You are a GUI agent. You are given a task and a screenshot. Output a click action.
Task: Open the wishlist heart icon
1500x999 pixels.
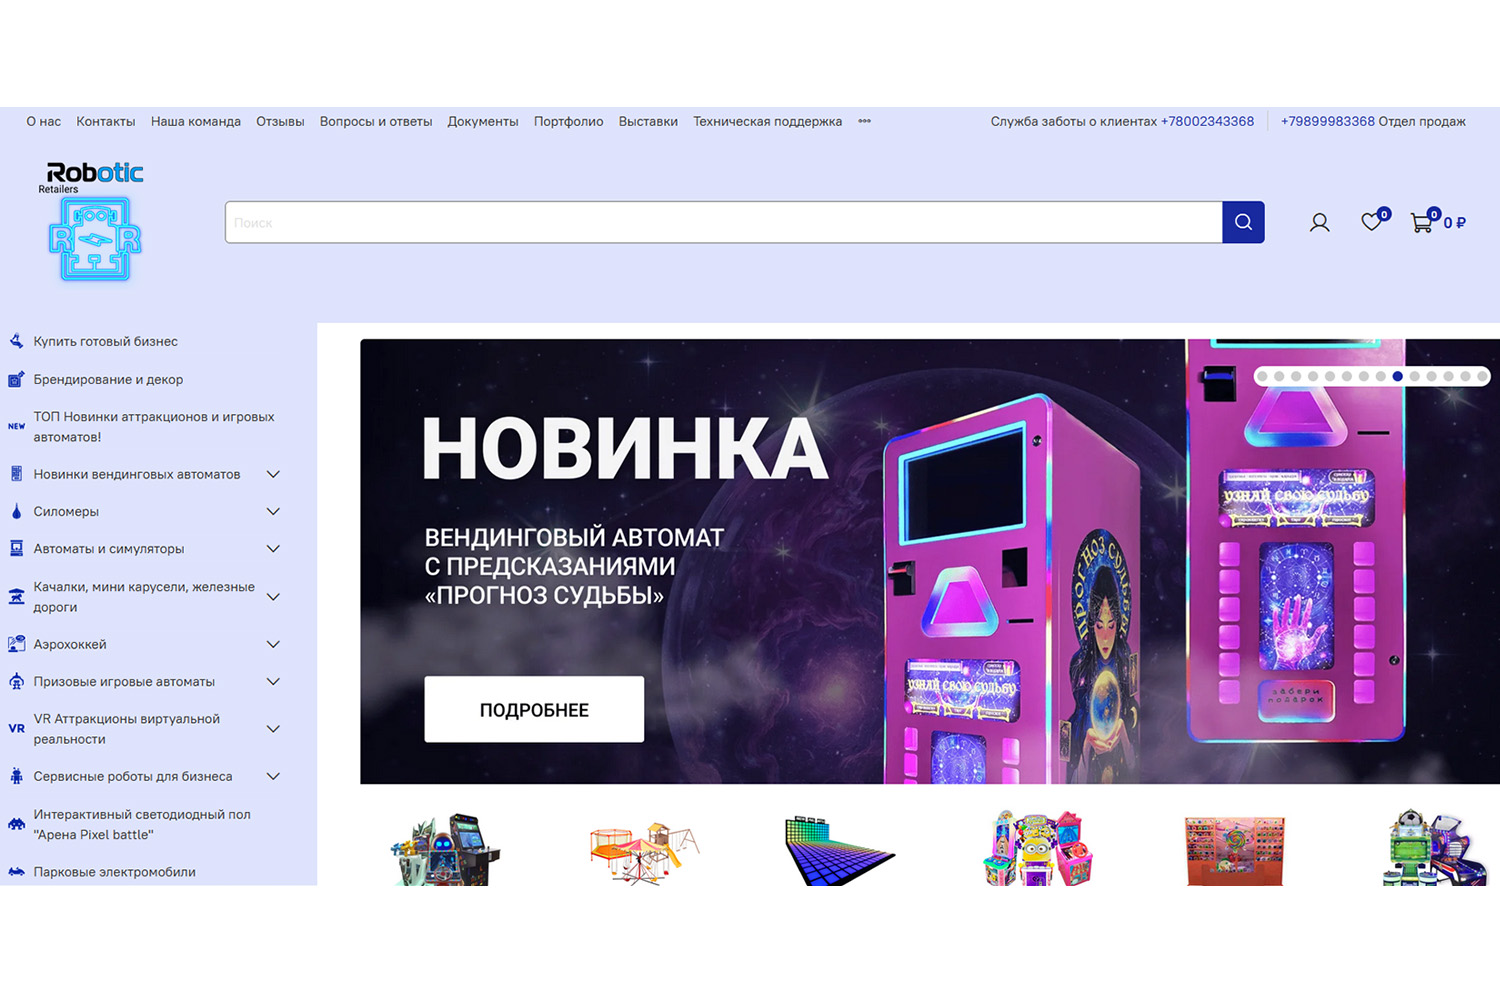[x=1372, y=222]
